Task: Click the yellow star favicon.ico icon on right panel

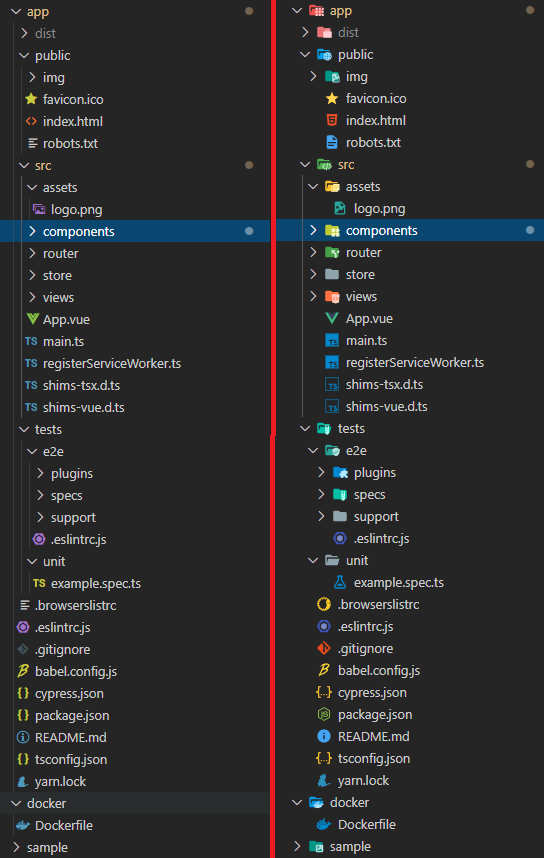Action: pos(332,98)
